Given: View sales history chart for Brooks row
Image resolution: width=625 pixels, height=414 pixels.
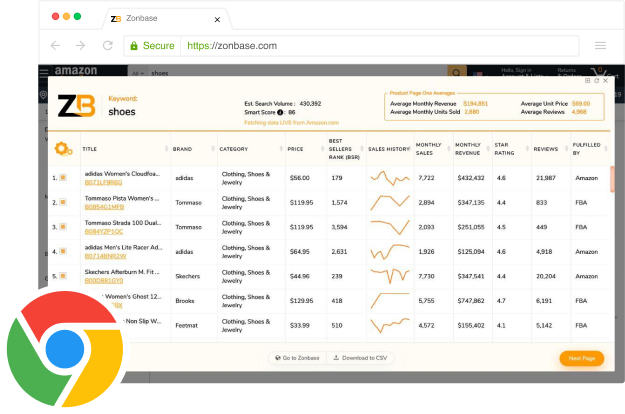Looking at the screenshot, I should [390, 301].
